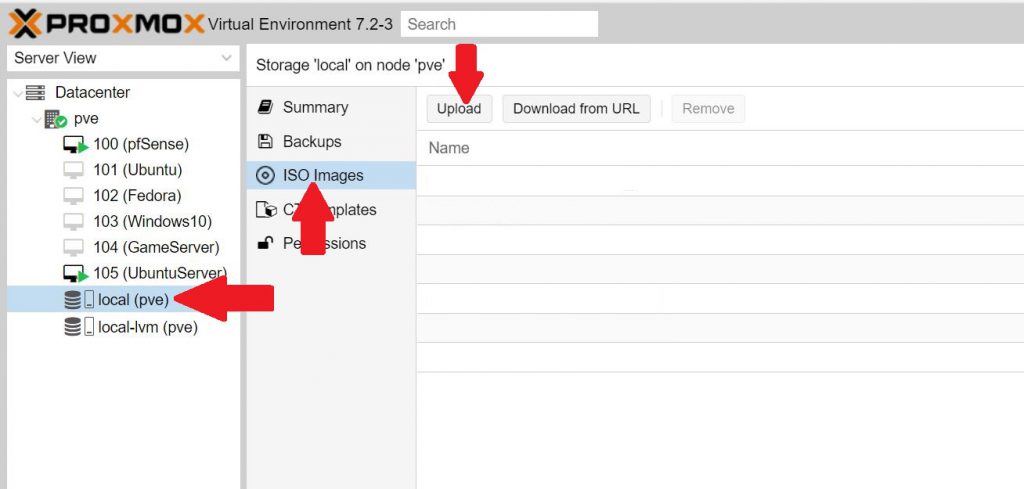Click the Storage 'local' on node 'pve' title

tap(351, 65)
